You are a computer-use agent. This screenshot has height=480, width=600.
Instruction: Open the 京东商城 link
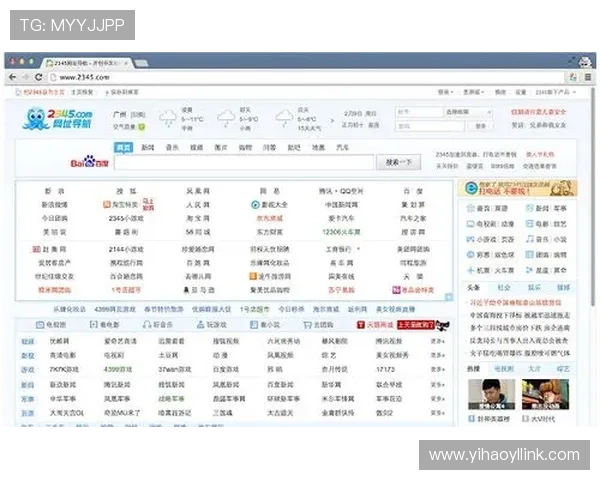tap(270, 218)
